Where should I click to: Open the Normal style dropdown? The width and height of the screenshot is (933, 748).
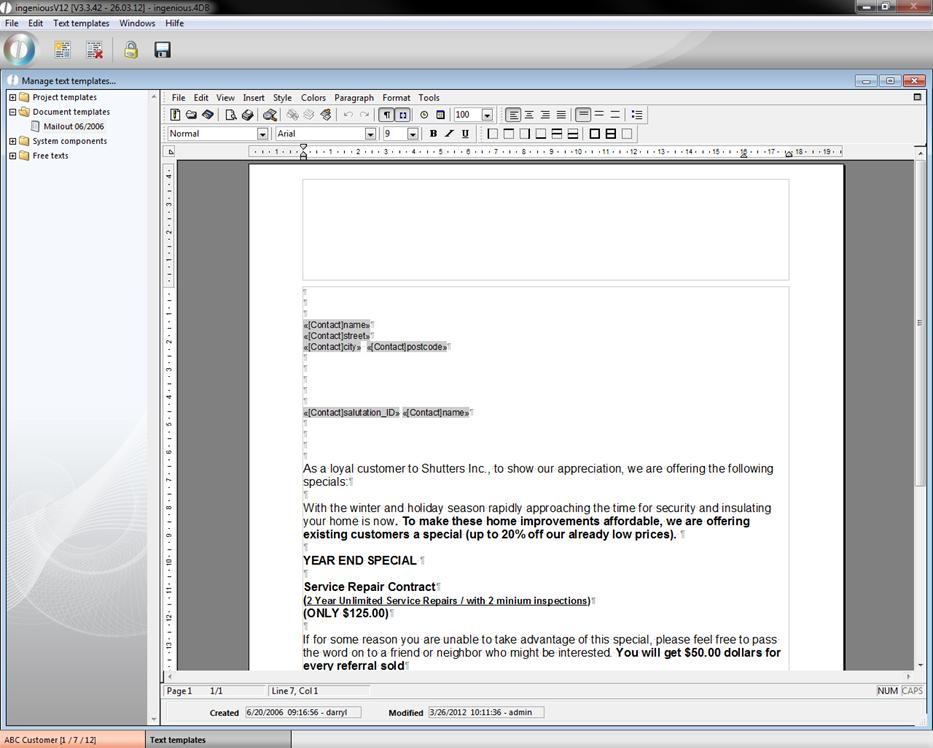pyautogui.click(x=262, y=134)
